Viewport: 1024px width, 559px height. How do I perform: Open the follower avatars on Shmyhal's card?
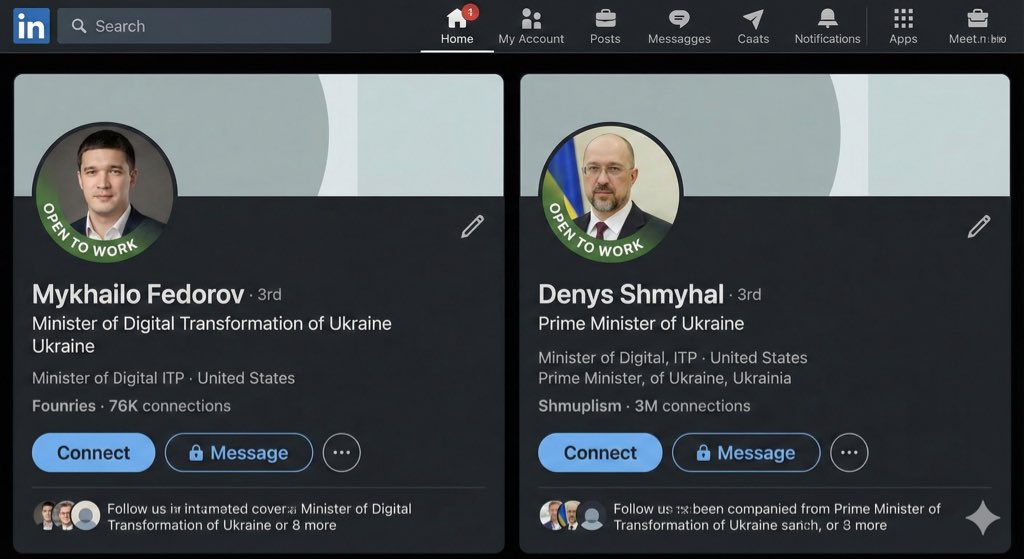pos(573,515)
